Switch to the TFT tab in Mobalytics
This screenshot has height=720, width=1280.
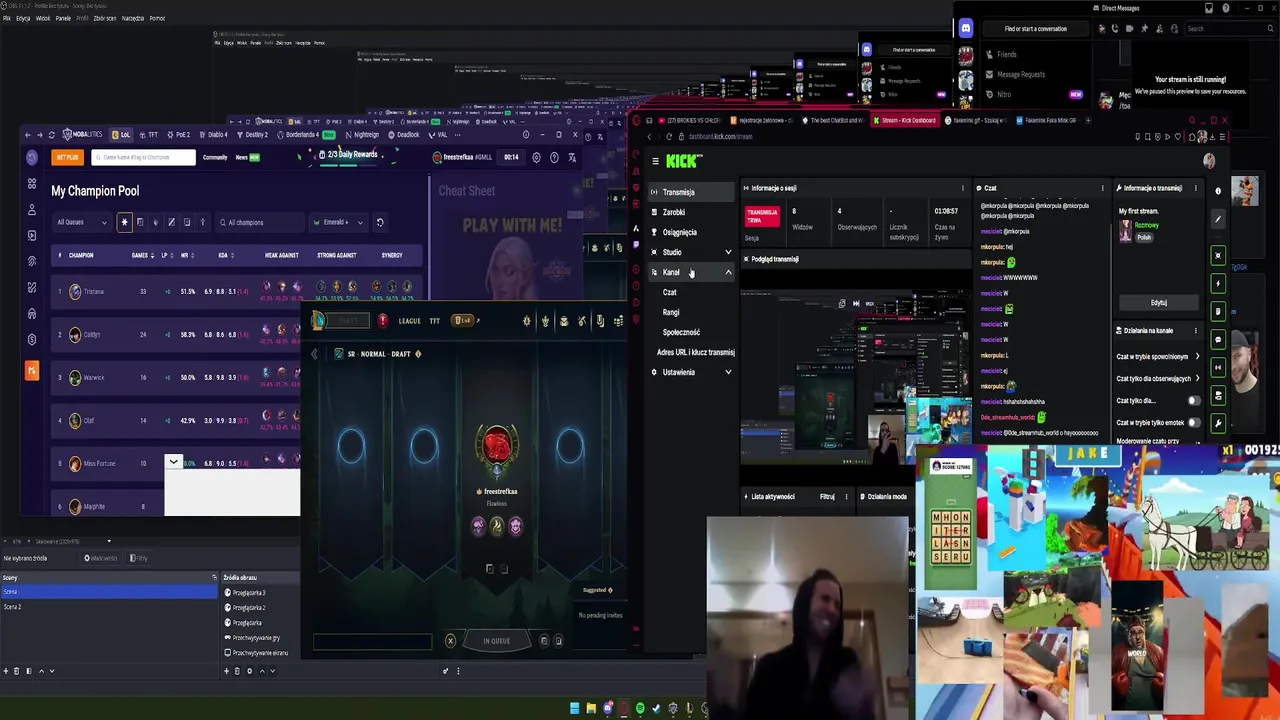(x=150, y=134)
